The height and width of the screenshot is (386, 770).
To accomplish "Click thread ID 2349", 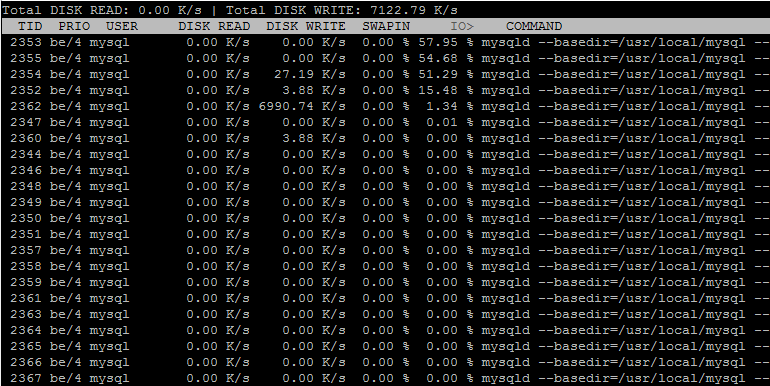I will pyautogui.click(x=26, y=202).
